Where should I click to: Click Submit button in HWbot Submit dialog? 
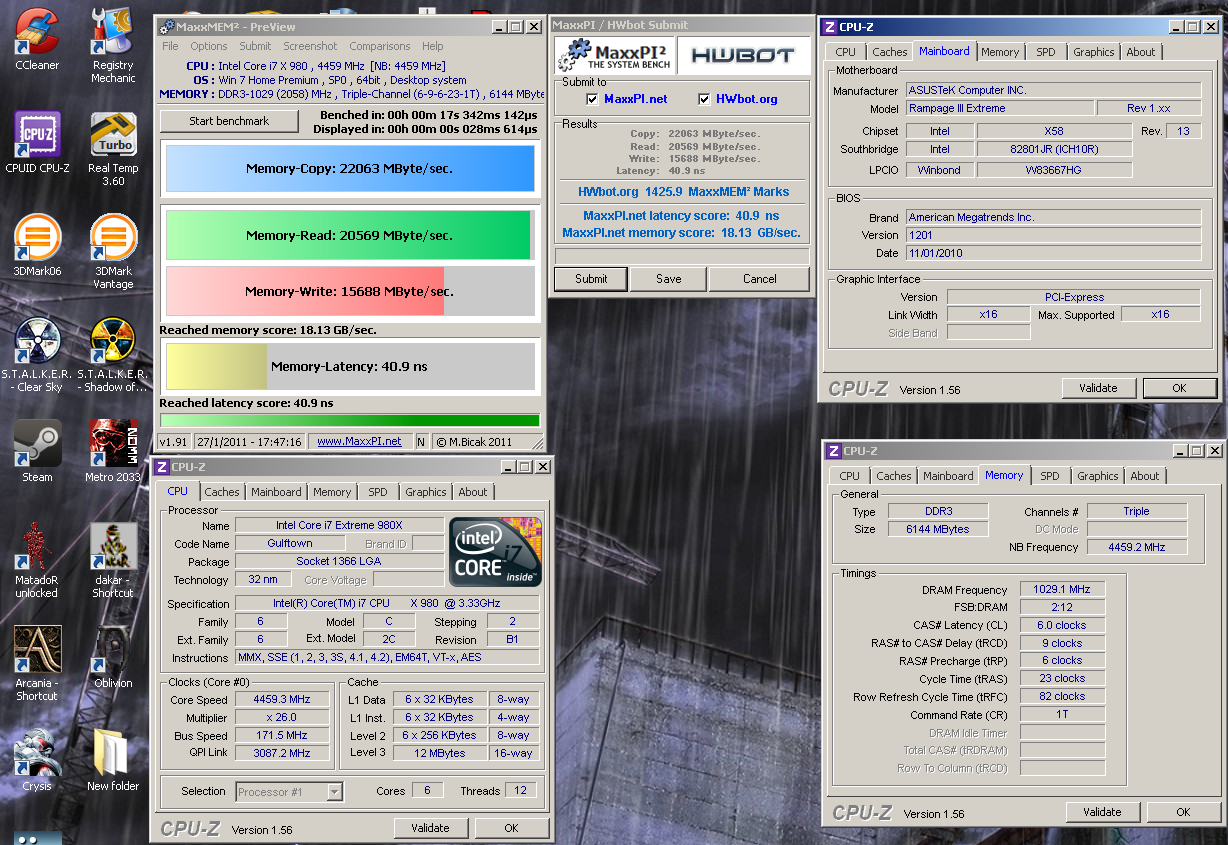tap(591, 279)
